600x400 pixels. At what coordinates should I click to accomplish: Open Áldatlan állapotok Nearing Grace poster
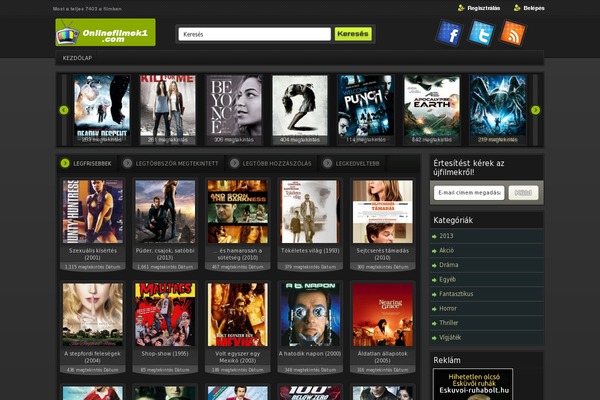(x=383, y=315)
